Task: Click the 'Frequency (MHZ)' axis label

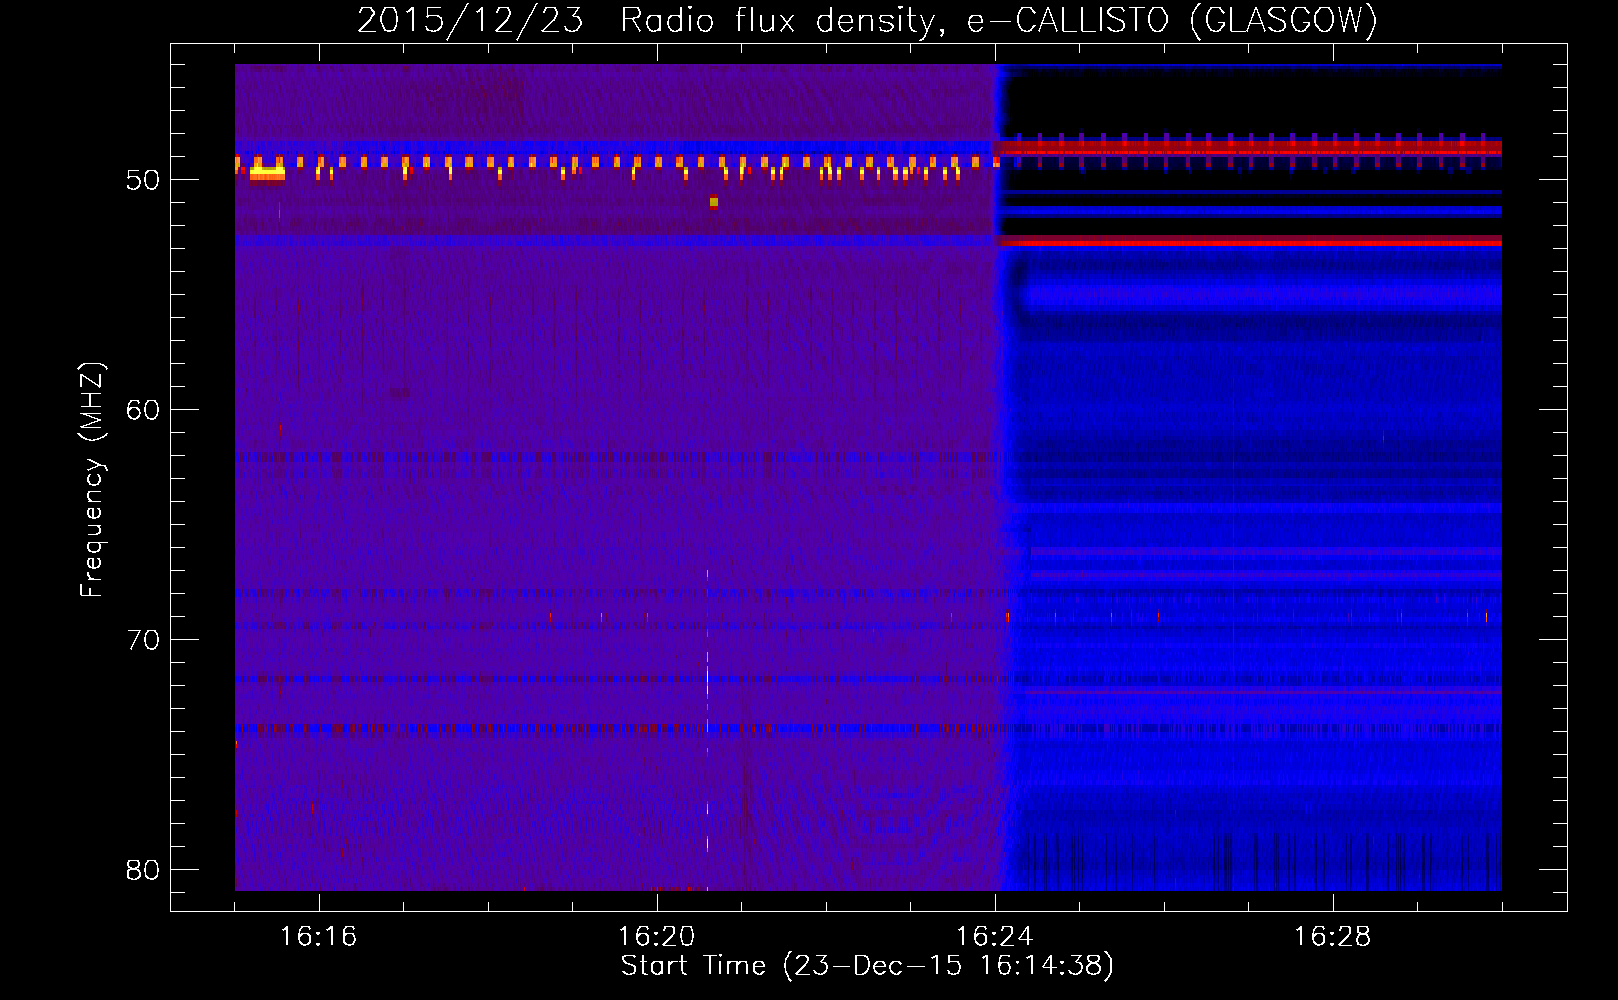Action: [x=92, y=480]
